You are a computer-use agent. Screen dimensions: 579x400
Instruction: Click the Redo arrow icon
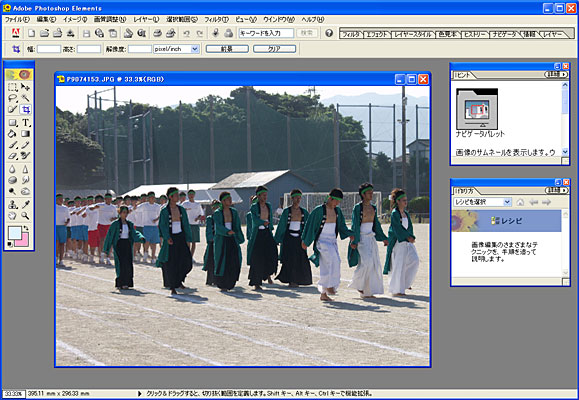(200, 34)
